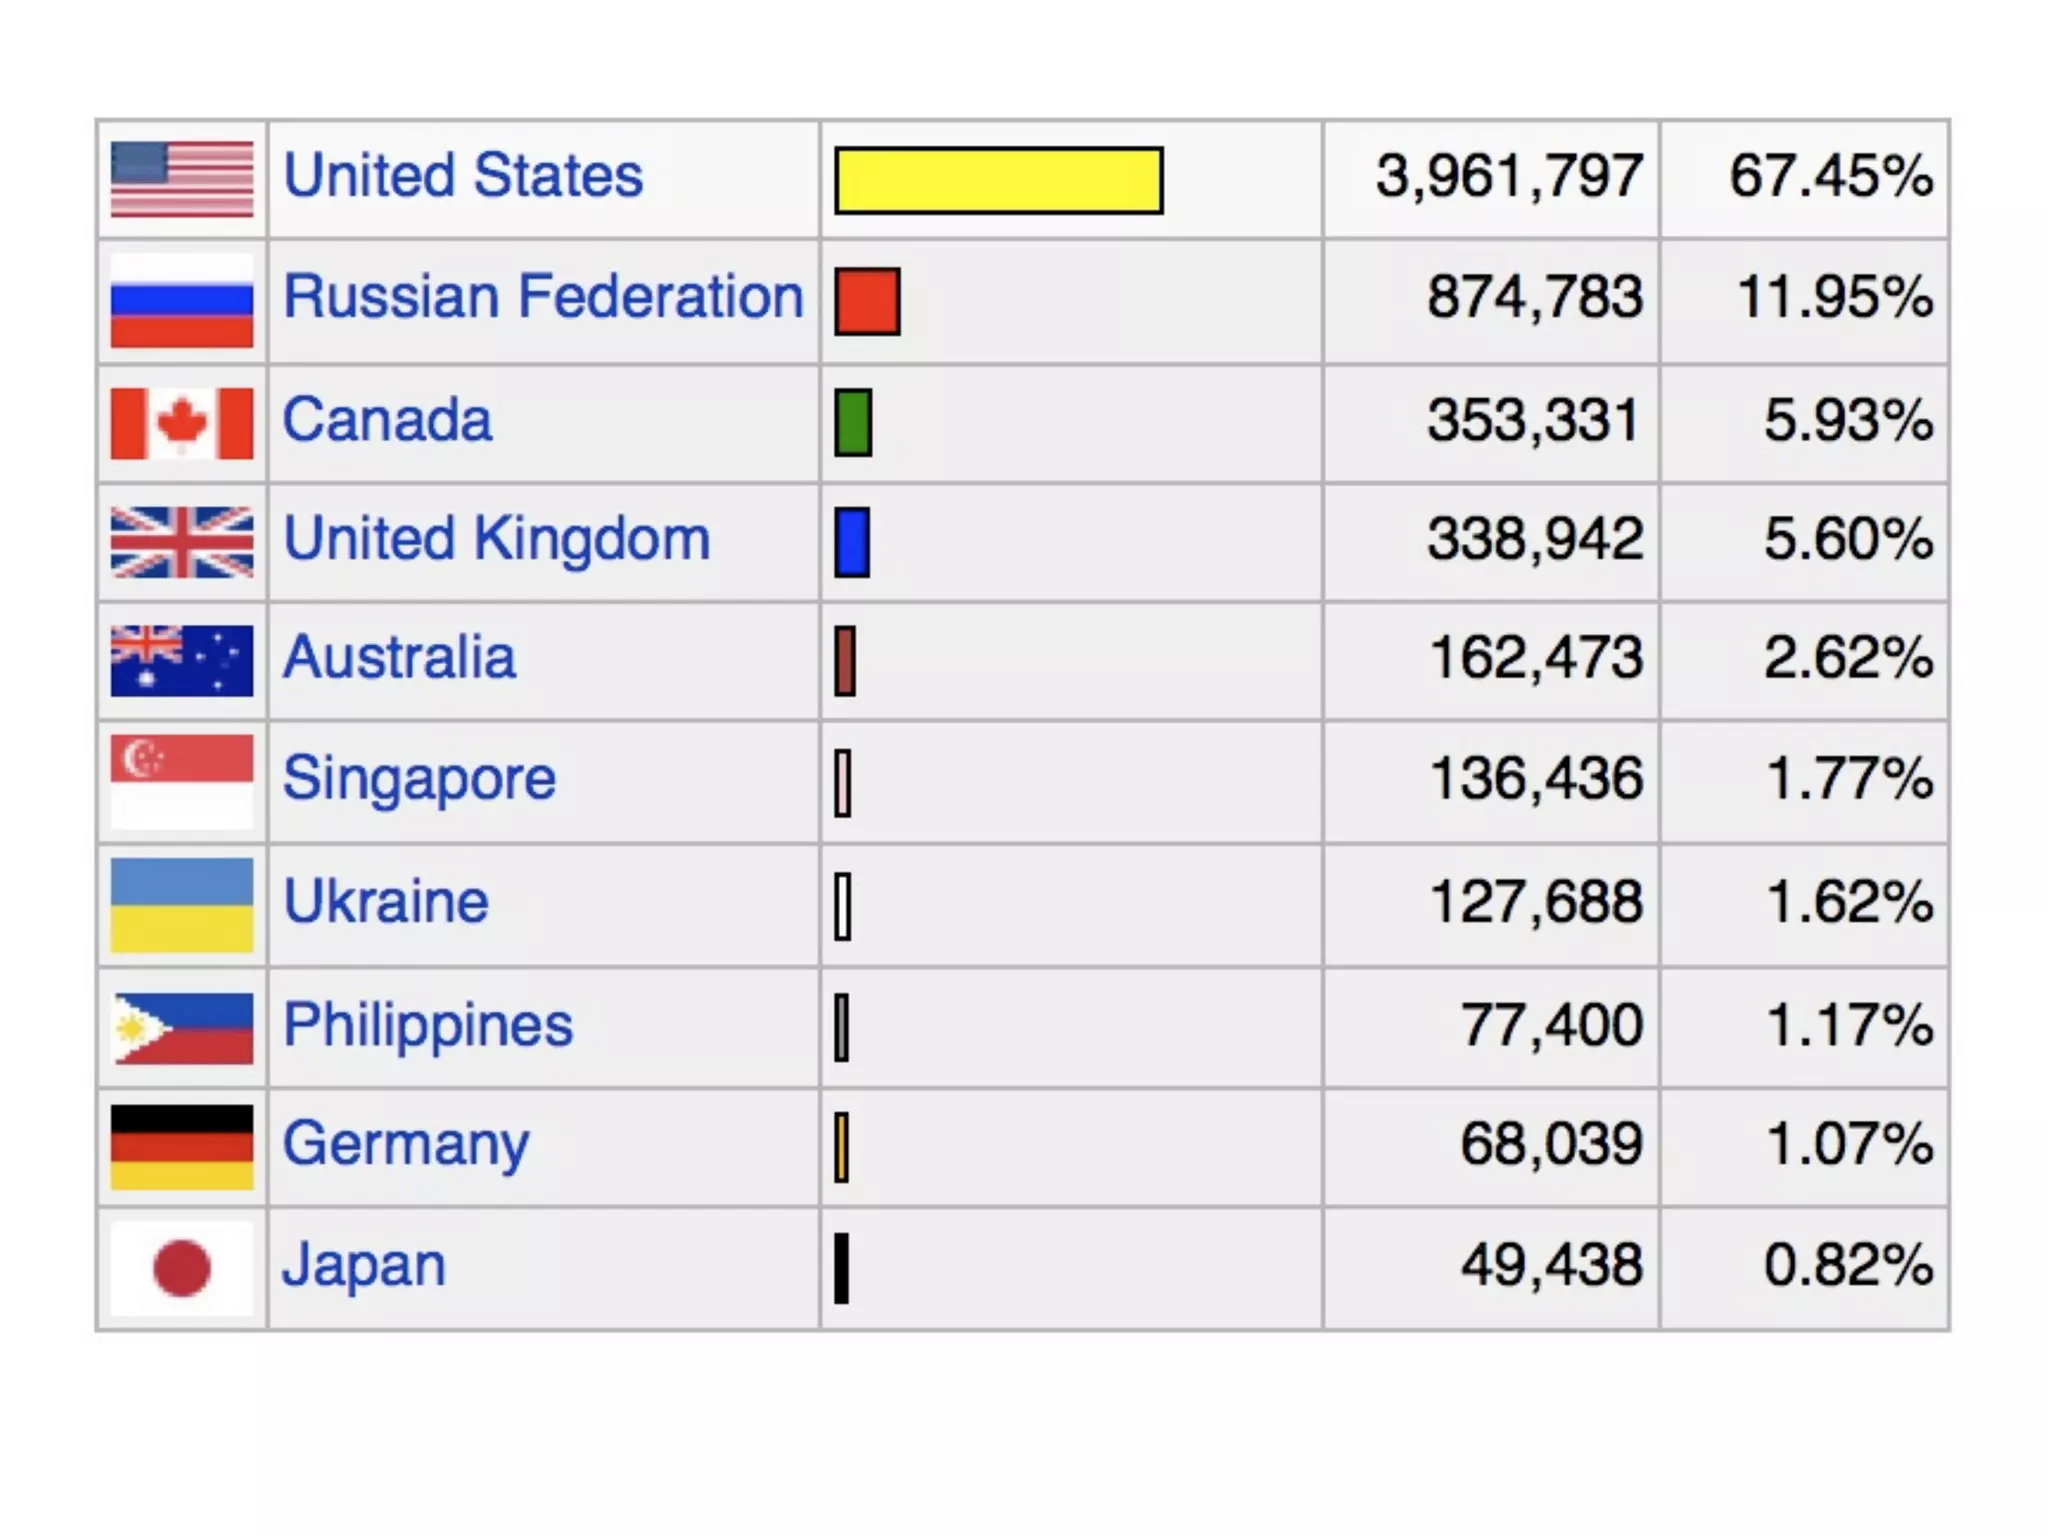Click the Russian Federation flag icon
2048x1536 pixels.
tap(181, 301)
